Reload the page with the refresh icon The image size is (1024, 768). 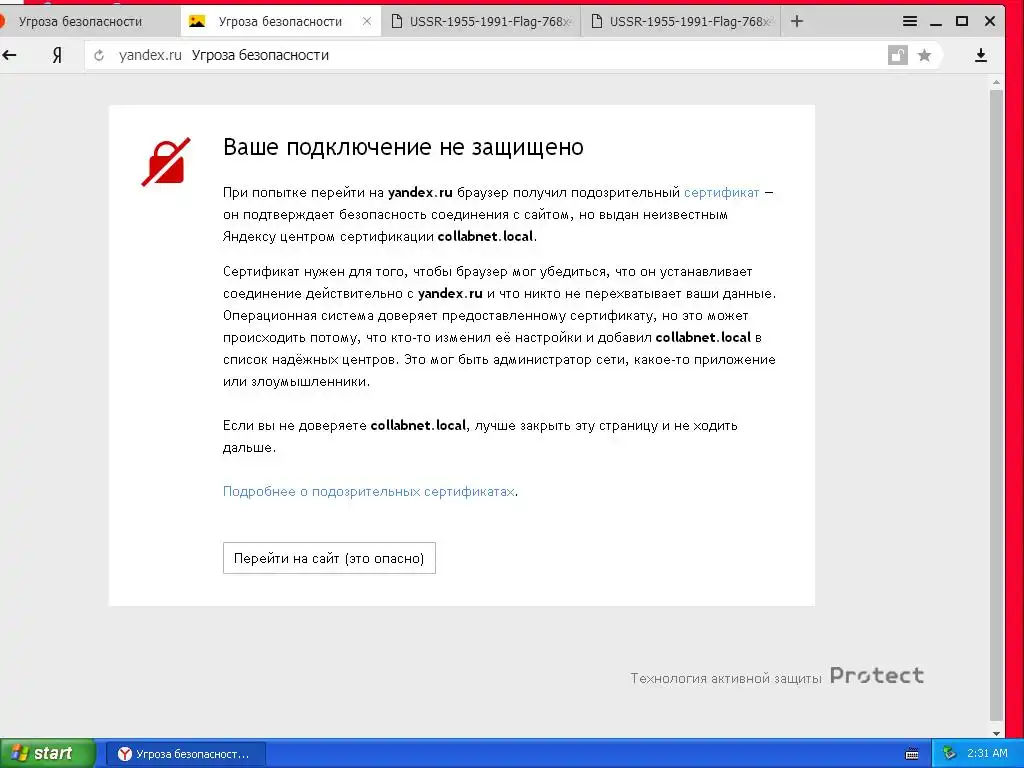[99, 56]
